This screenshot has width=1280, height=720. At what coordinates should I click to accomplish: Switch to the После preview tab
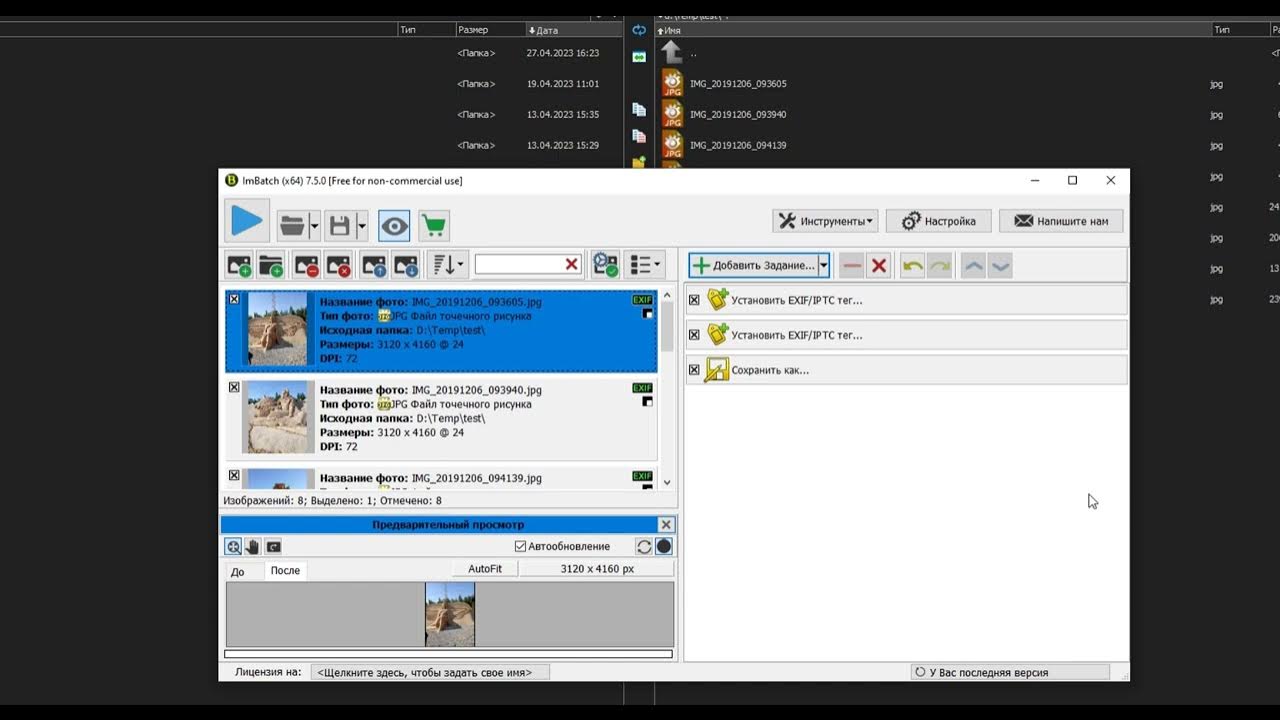[x=285, y=570]
